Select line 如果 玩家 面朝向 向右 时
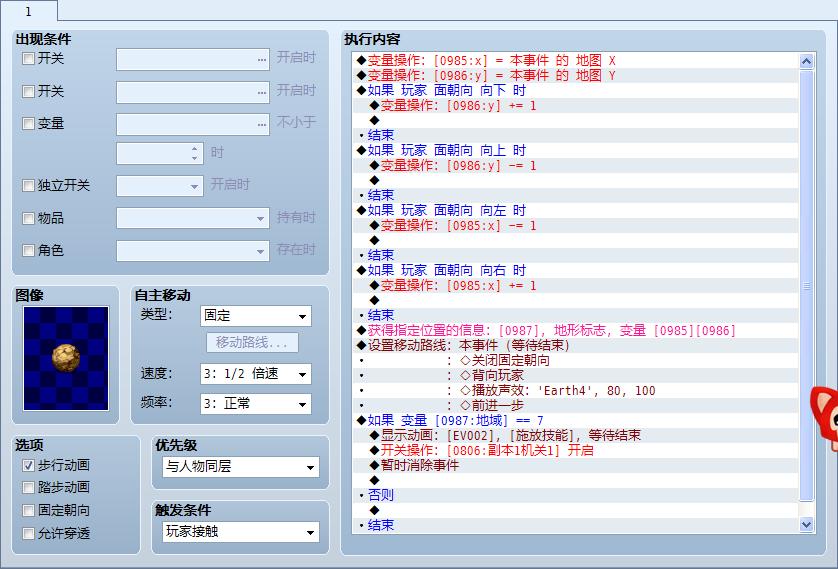Image resolution: width=838 pixels, height=569 pixels. [x=577, y=270]
